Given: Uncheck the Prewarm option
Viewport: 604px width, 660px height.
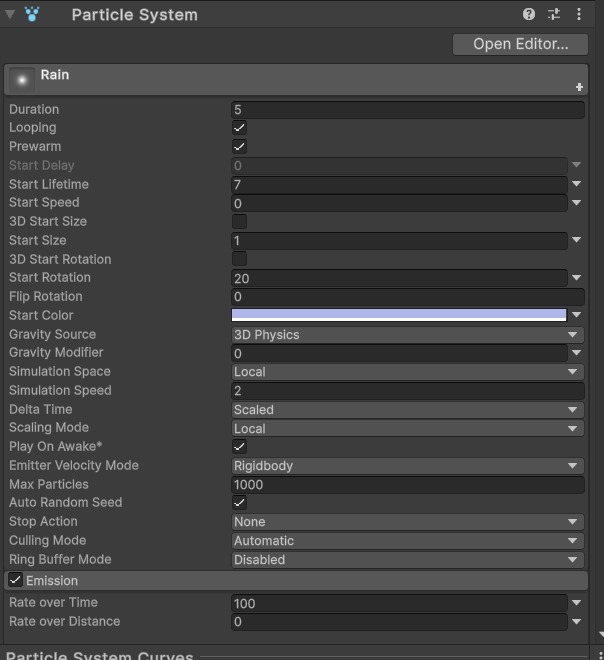Looking at the screenshot, I should [239, 146].
